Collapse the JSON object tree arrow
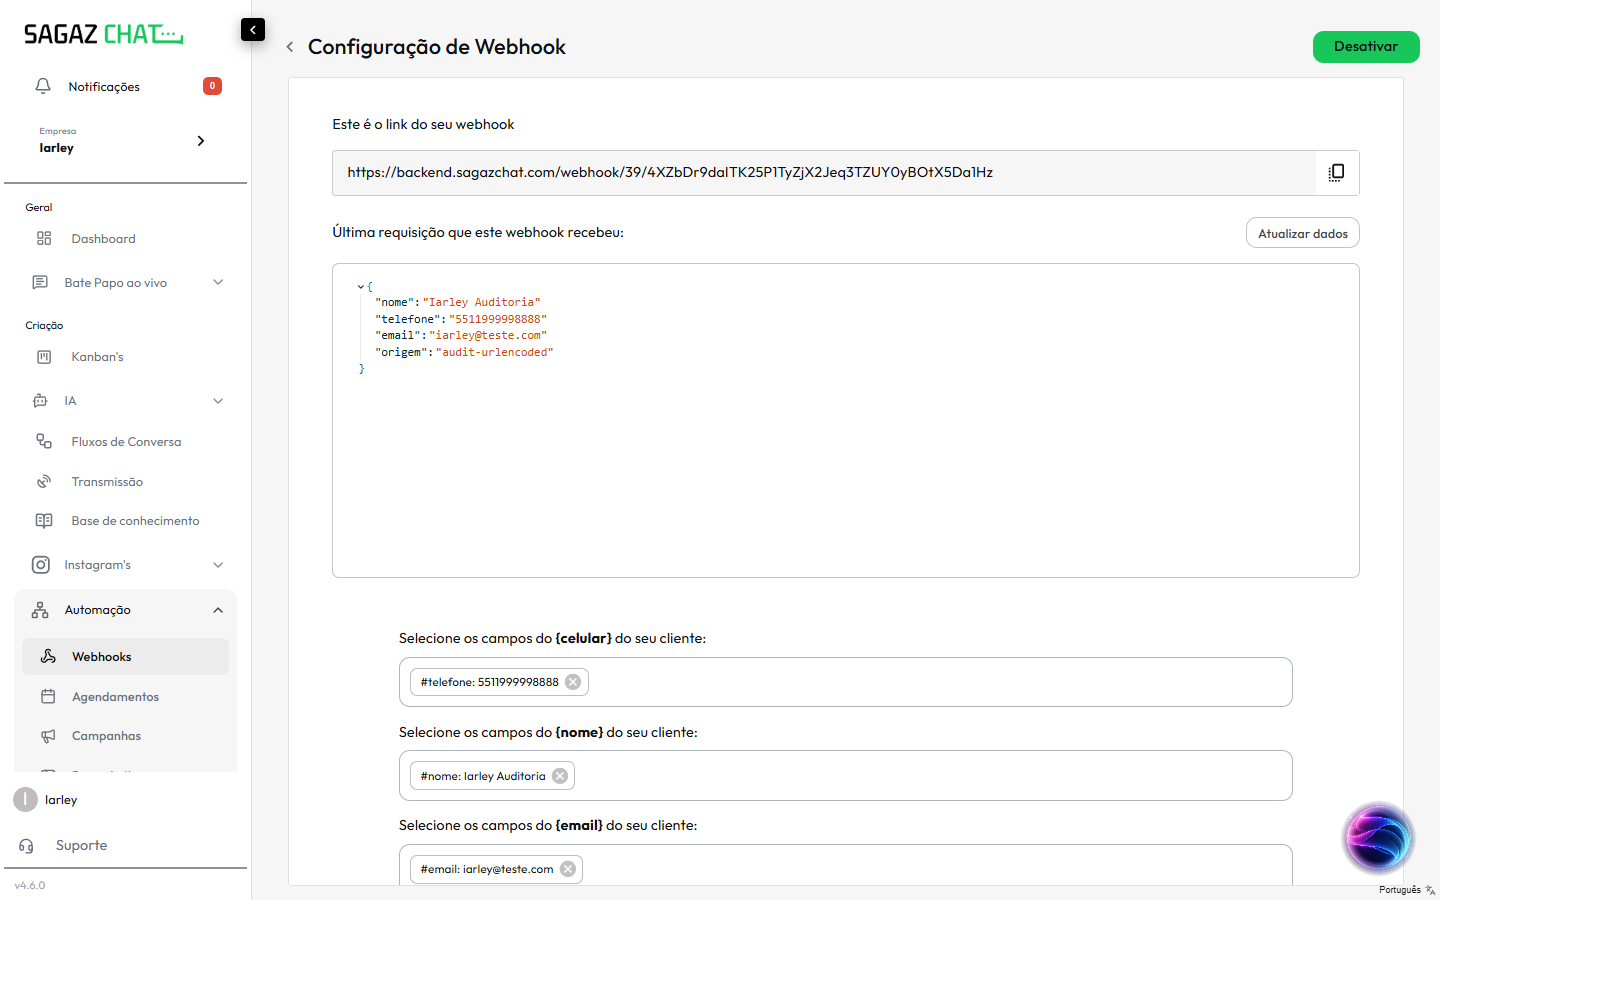 [x=361, y=287]
